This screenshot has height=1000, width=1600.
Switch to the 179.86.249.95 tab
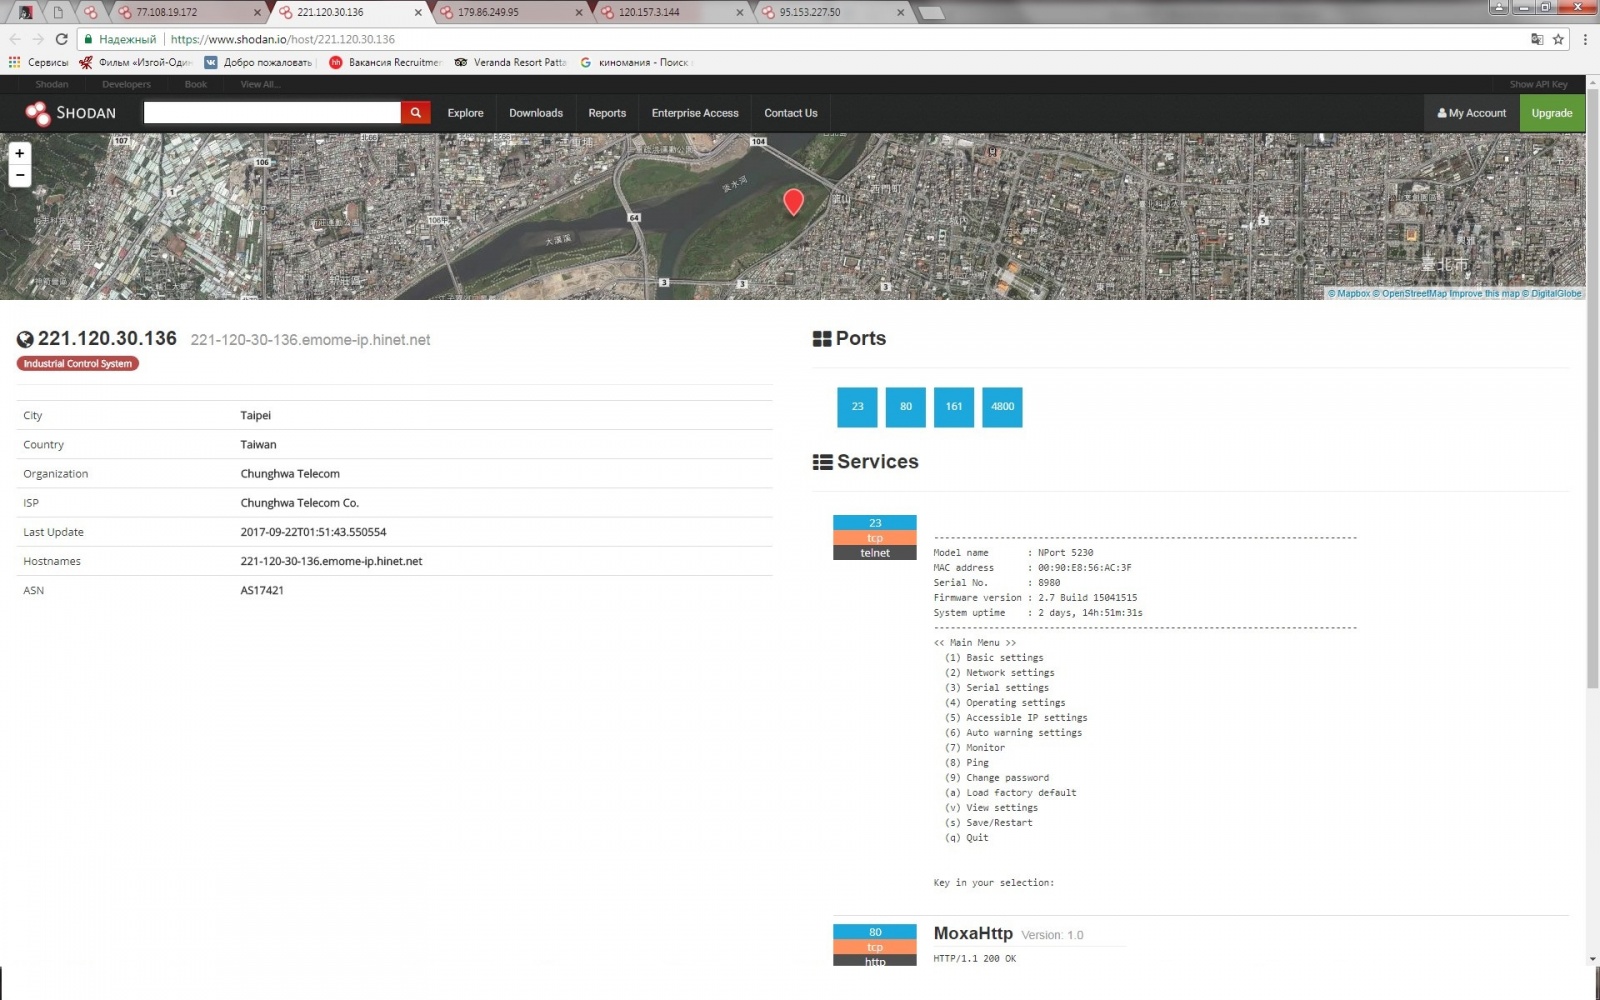pyautogui.click(x=509, y=13)
